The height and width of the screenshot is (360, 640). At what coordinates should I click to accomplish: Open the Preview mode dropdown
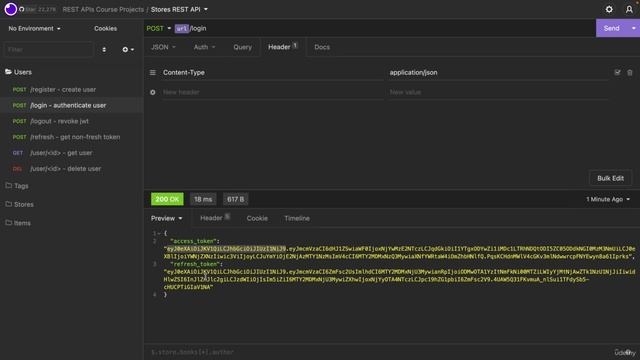[167, 218]
